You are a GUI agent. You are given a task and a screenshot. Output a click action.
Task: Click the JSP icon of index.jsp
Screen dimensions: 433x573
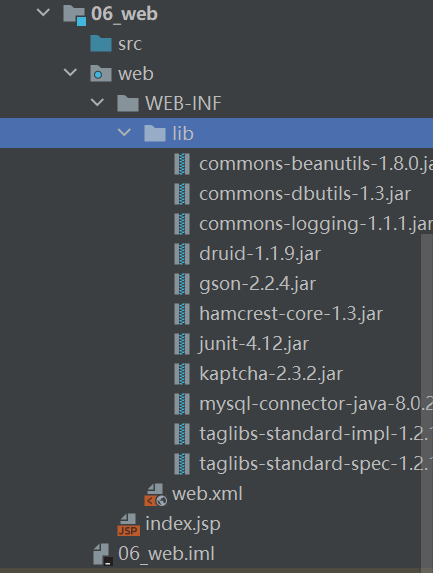[x=129, y=524]
